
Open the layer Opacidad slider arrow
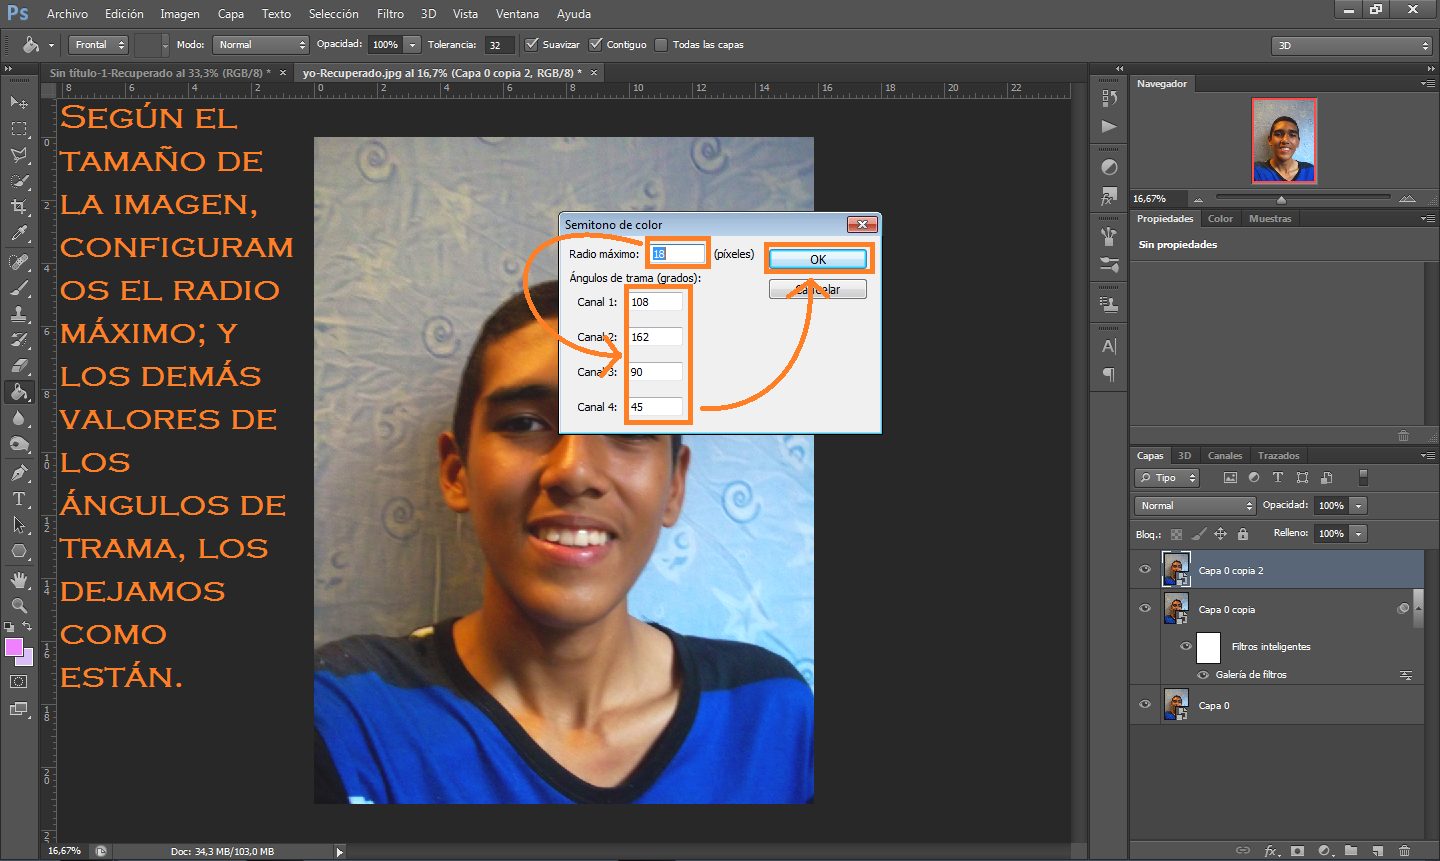pyautogui.click(x=1359, y=506)
